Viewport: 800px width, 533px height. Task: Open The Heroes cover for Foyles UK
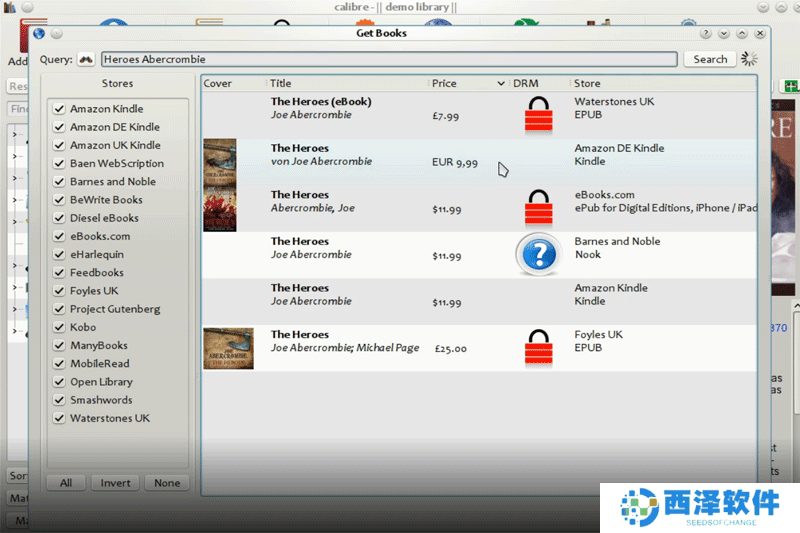click(228, 348)
